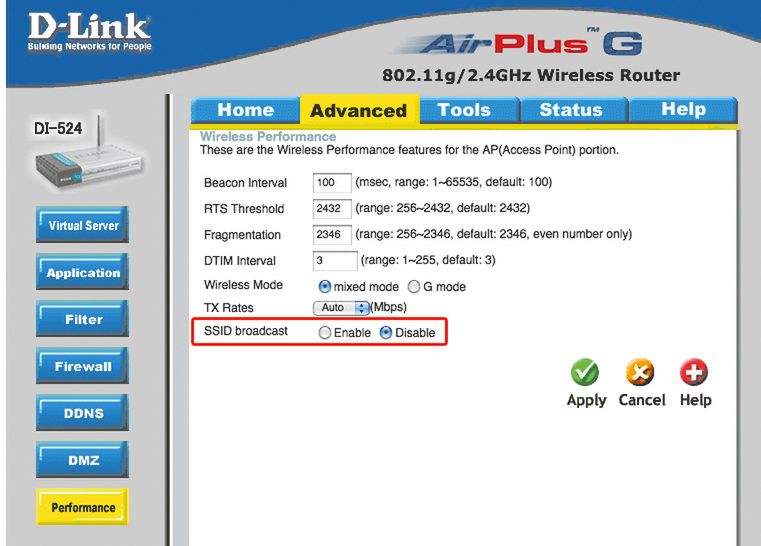The width and height of the screenshot is (761, 546).
Task: Click the RTS Threshold label
Action: (244, 209)
